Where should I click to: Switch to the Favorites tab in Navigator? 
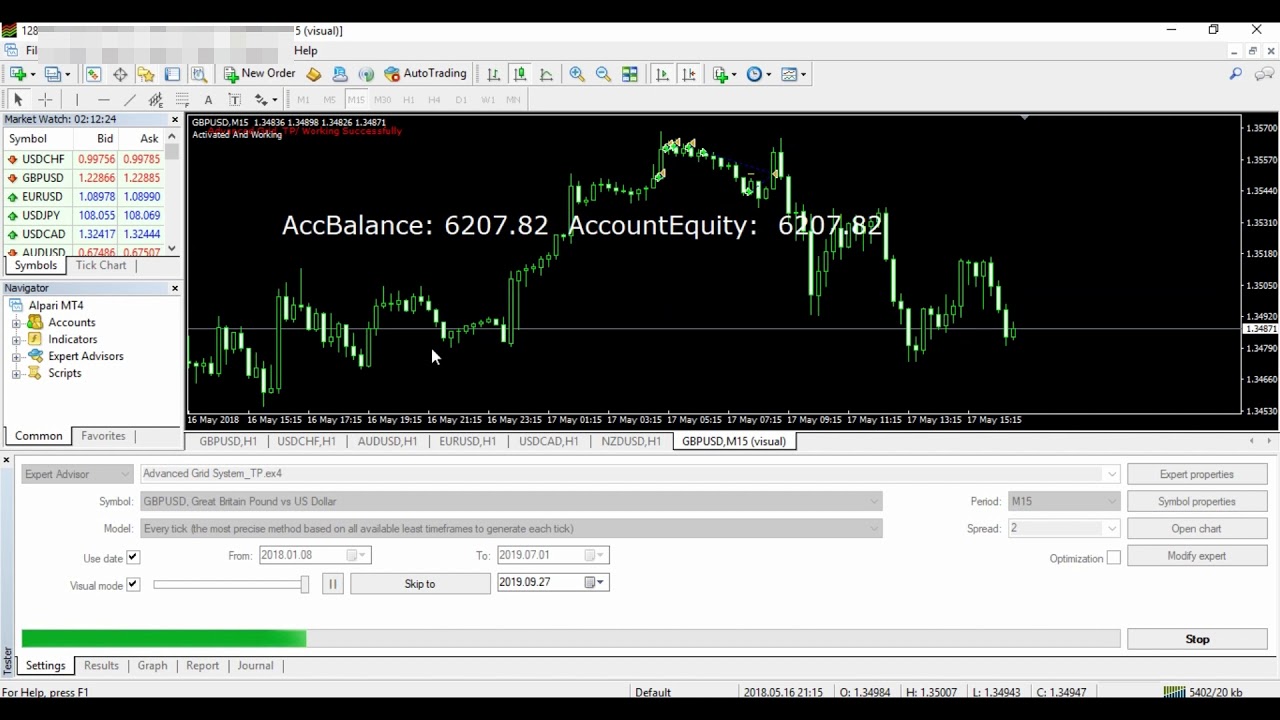coord(103,436)
